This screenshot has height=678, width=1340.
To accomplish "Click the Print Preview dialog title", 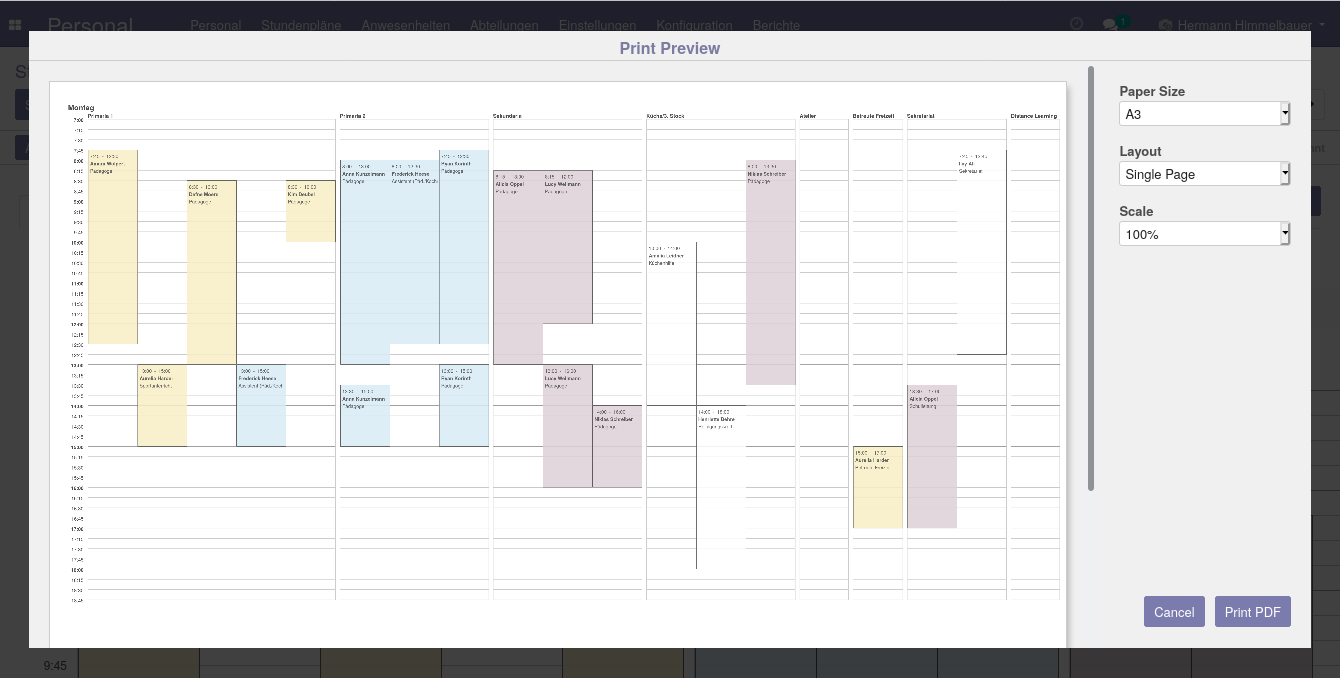I will pos(670,48).
